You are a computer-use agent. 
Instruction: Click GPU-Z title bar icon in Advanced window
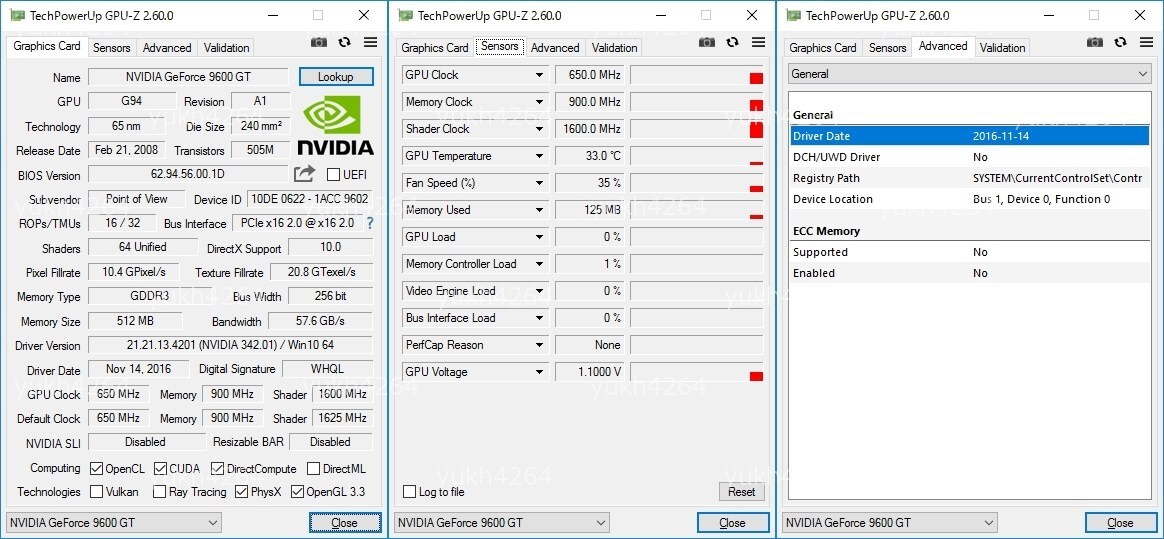(794, 15)
